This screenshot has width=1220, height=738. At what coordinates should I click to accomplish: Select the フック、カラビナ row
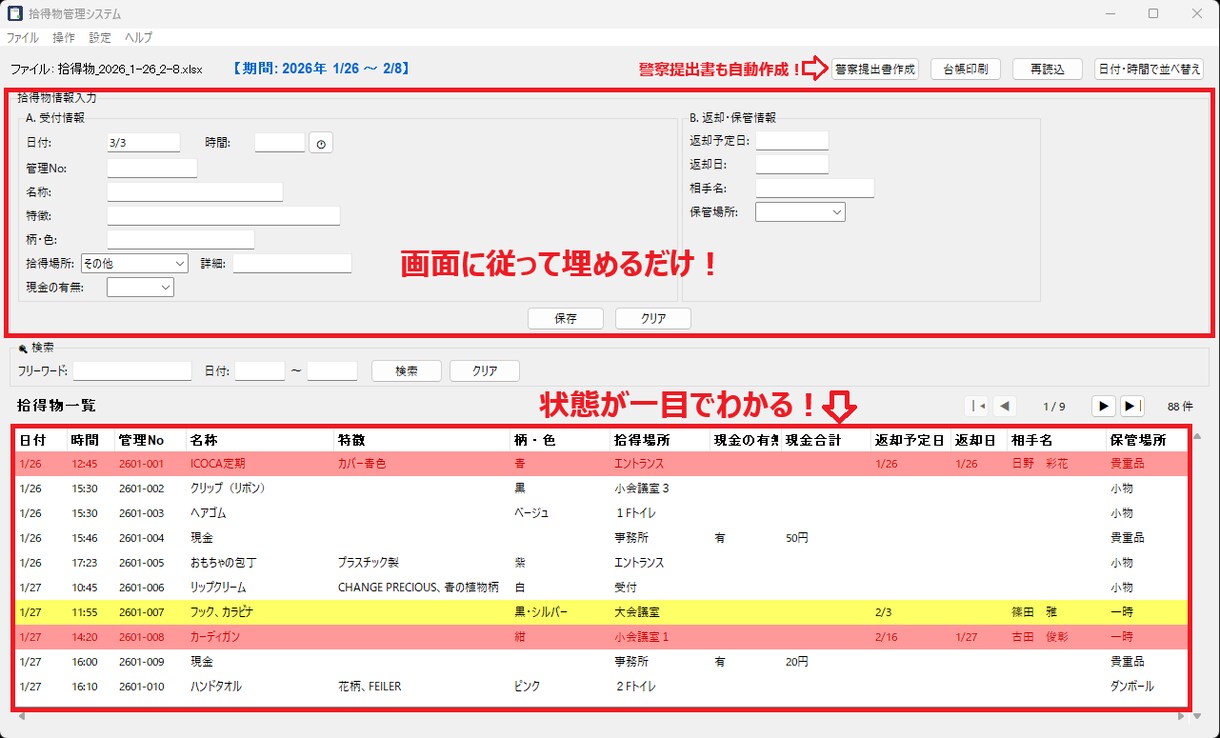click(x=601, y=612)
